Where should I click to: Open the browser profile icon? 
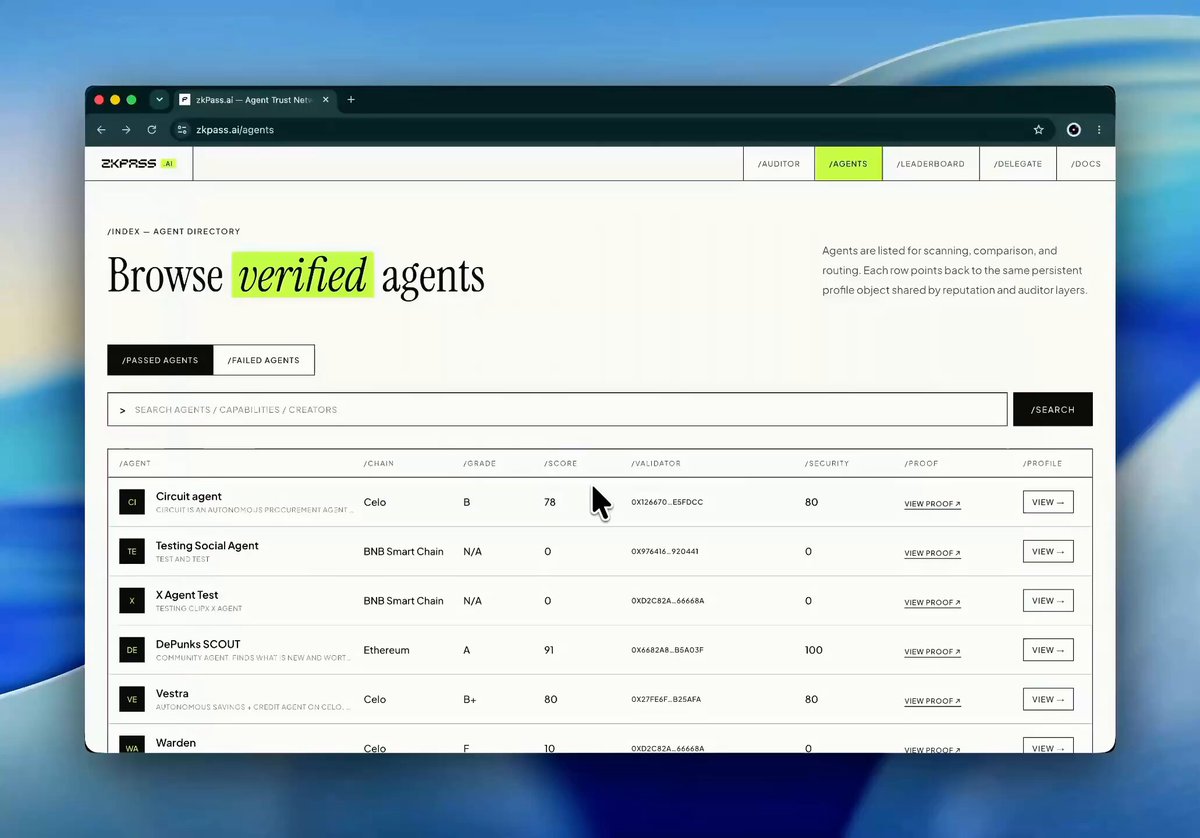(x=1074, y=130)
